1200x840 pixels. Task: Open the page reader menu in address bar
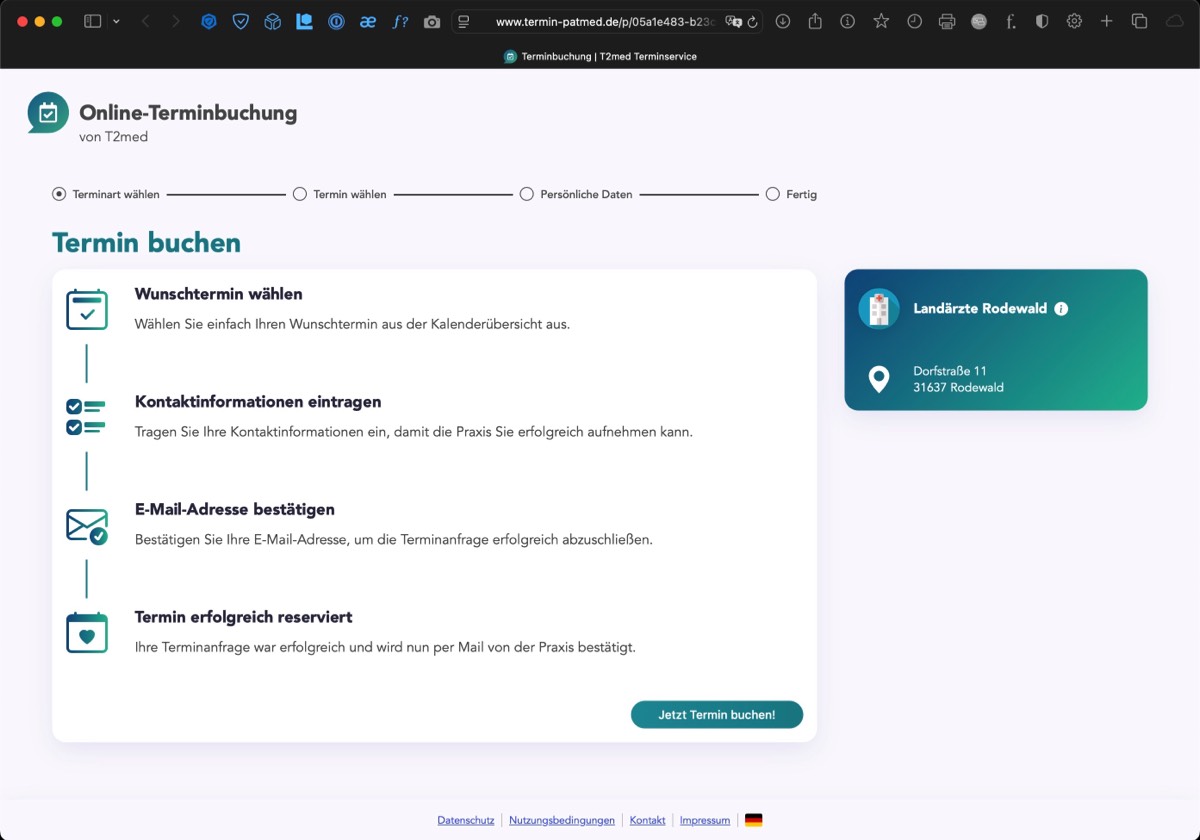pyautogui.click(x=464, y=21)
